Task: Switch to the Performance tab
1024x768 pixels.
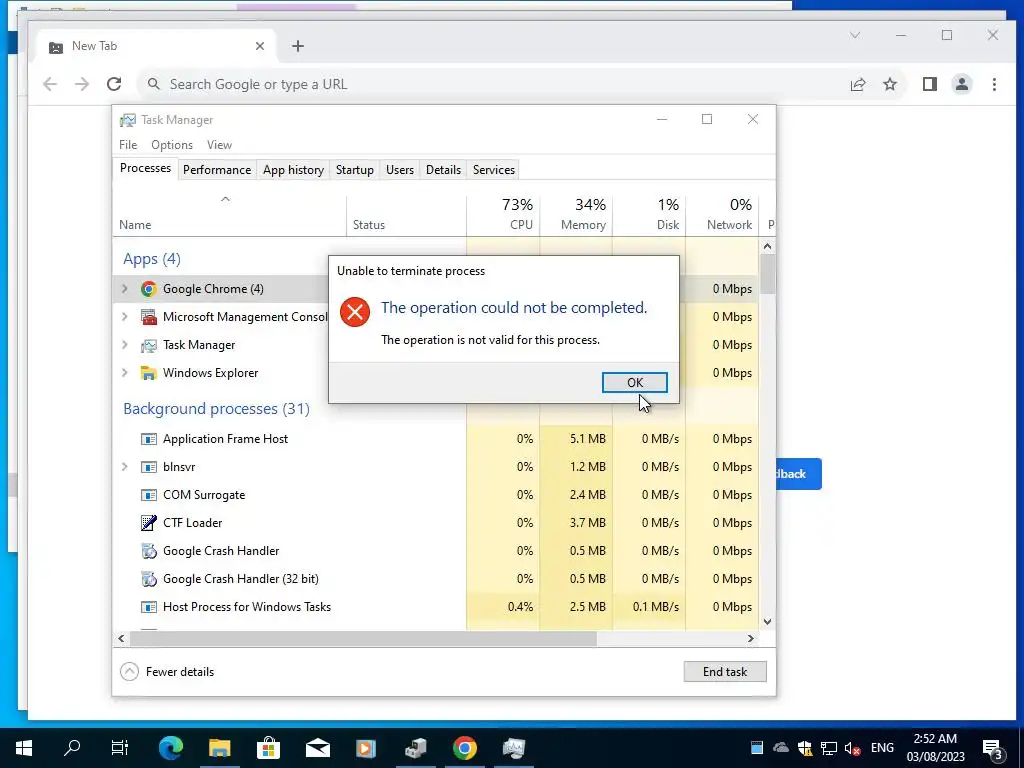Action: [217, 170]
